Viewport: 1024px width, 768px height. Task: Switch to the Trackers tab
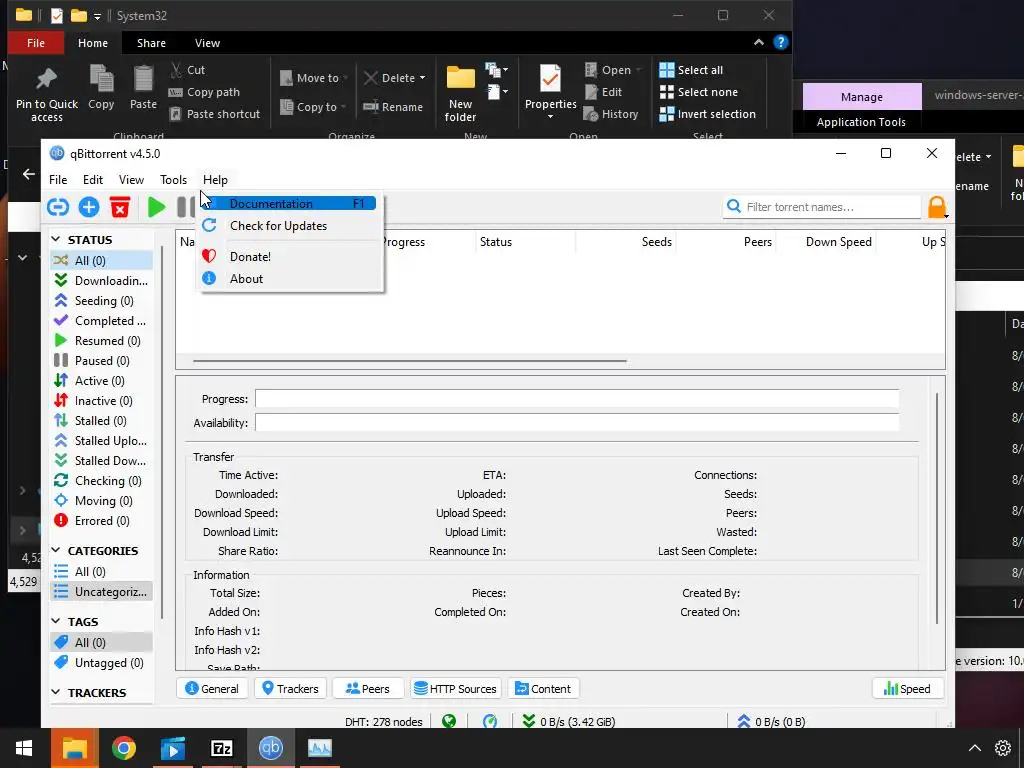click(290, 689)
